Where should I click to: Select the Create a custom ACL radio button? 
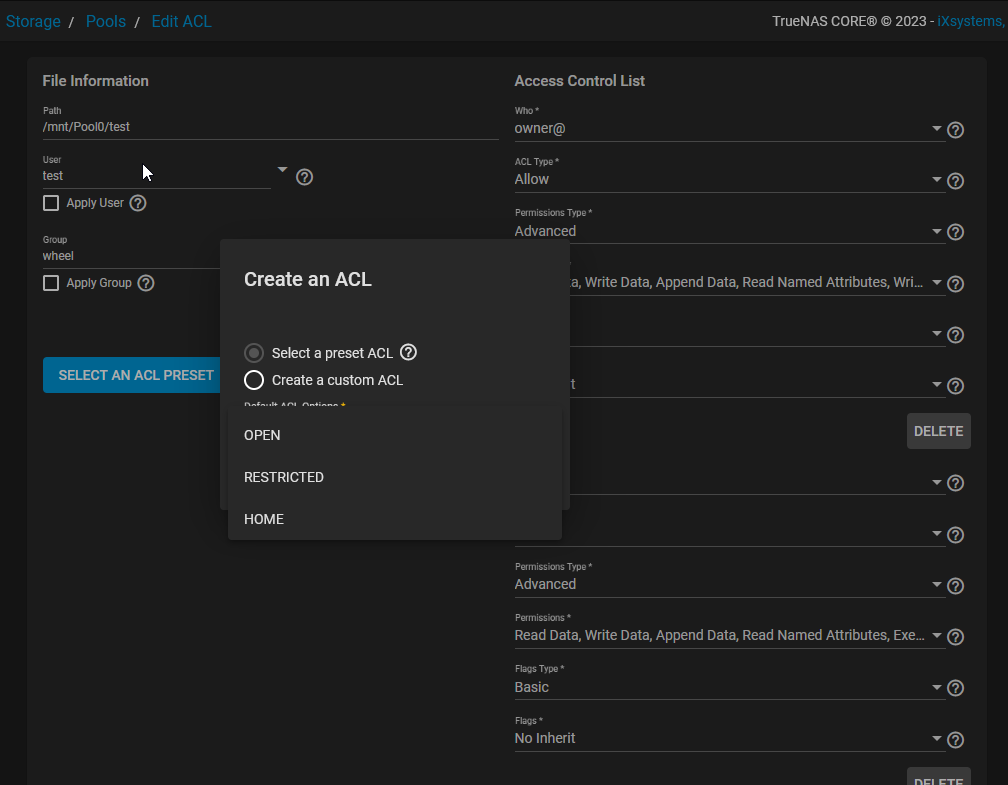click(x=253, y=380)
